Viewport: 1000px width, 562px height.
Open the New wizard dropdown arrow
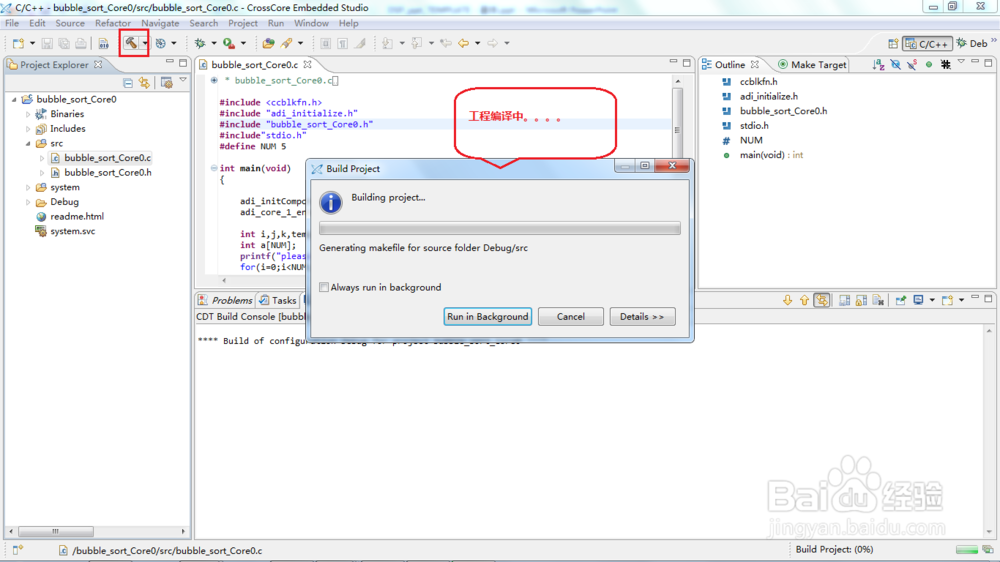(x=32, y=43)
